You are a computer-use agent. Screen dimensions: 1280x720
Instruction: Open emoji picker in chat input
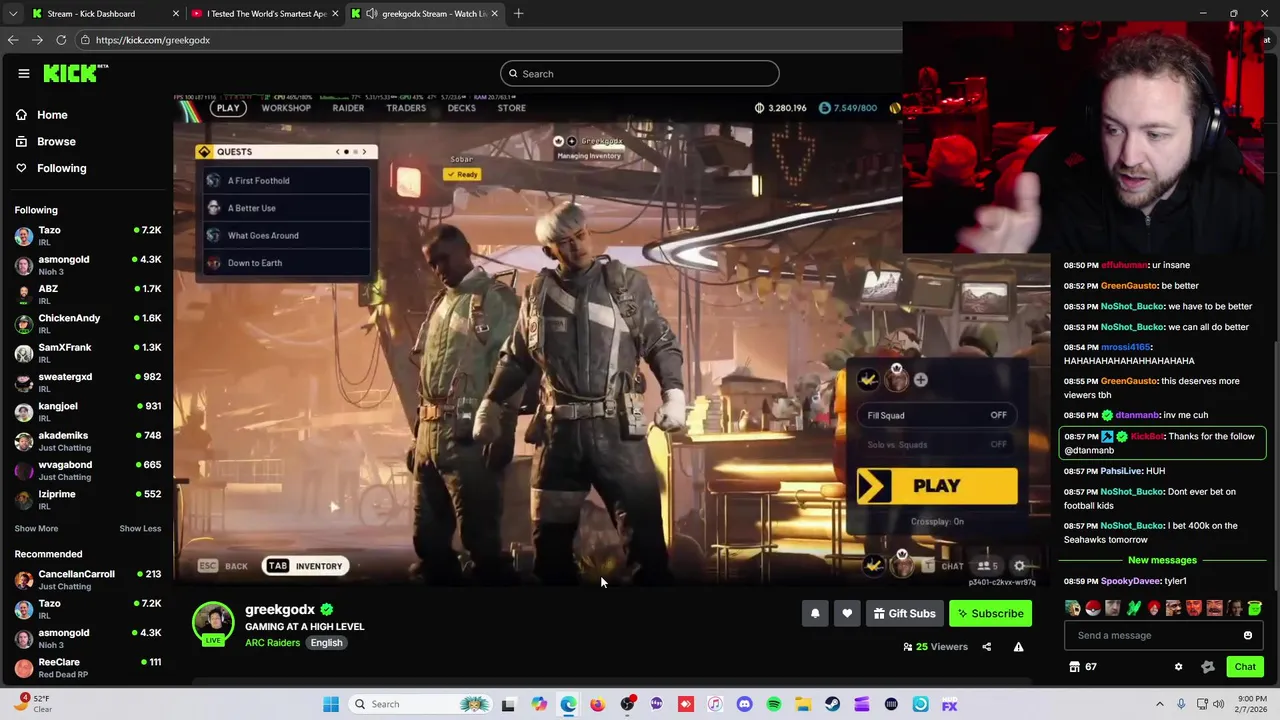[x=1248, y=635]
